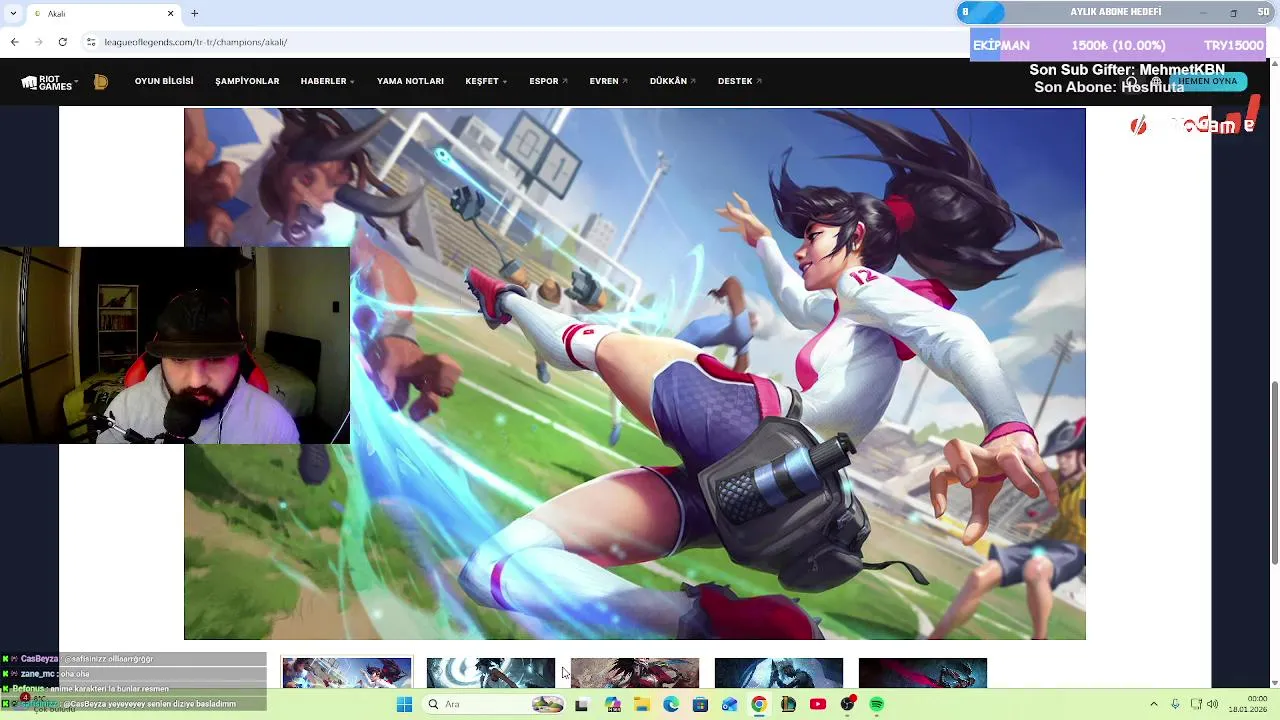Click the HEMEN OYNA button
Viewport: 1280px width, 720px height.
click(x=1208, y=81)
